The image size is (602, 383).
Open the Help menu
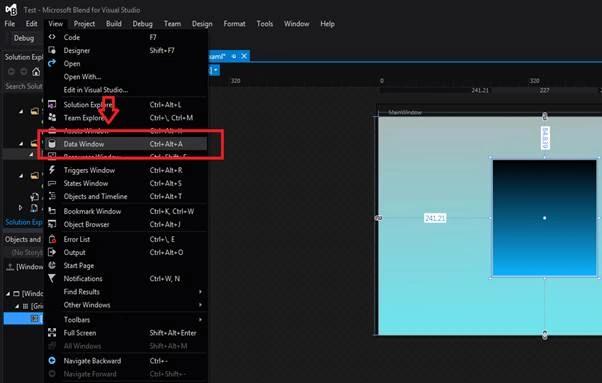click(x=327, y=24)
